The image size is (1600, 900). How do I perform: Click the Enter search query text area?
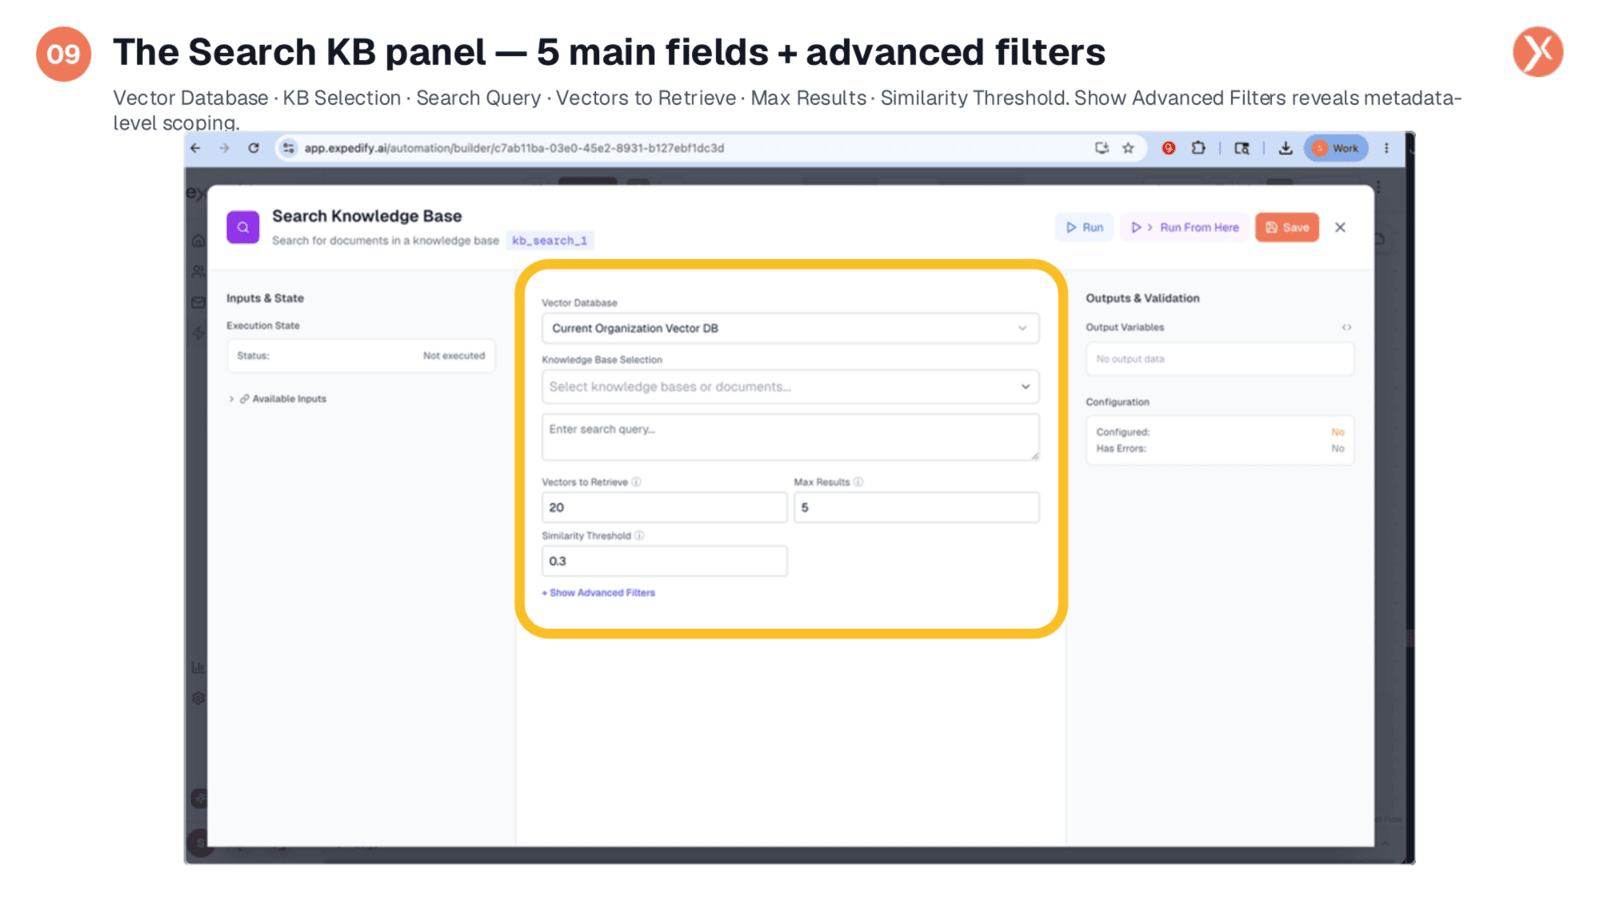pyautogui.click(x=790, y=437)
